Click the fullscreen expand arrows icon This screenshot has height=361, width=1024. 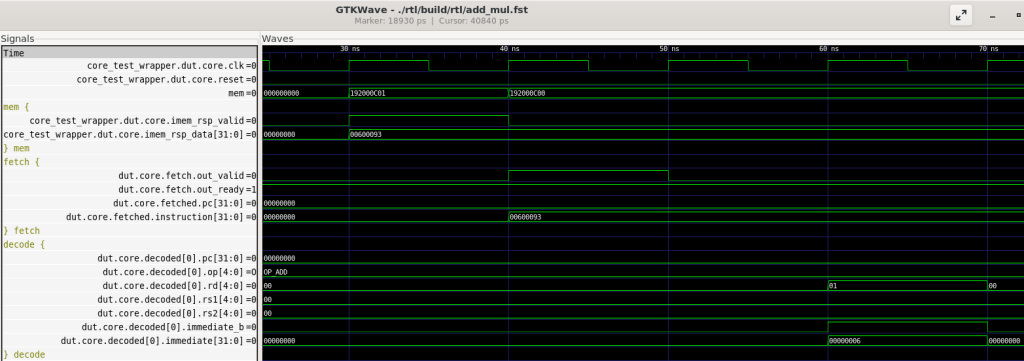tap(961, 16)
